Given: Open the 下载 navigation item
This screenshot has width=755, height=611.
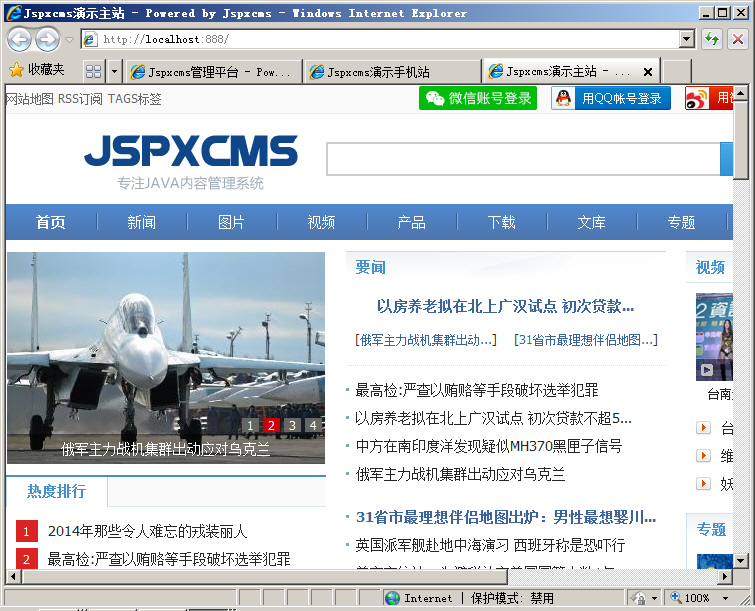Looking at the screenshot, I should click(501, 222).
